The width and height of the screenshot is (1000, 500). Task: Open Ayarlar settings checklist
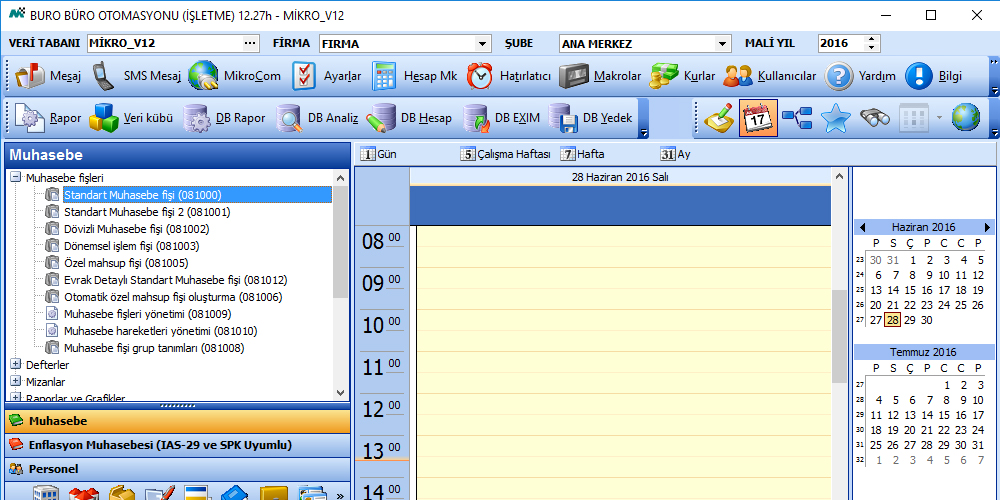(327, 77)
